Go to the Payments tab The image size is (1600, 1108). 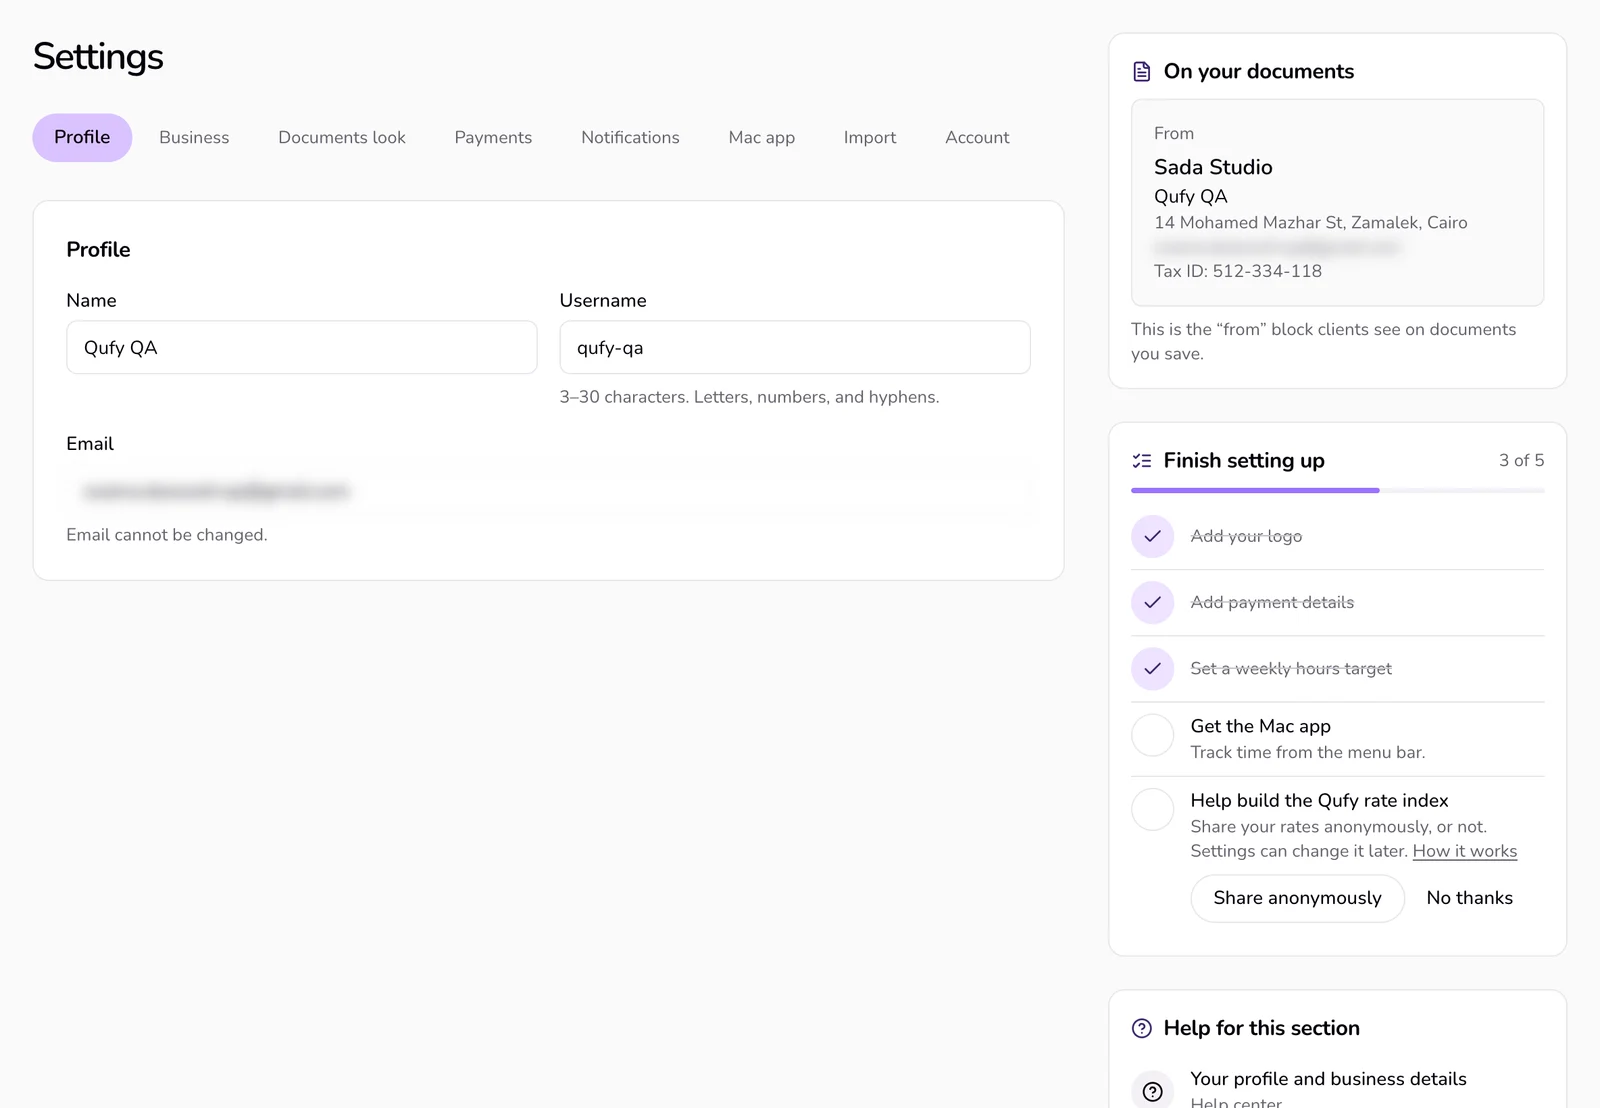[x=493, y=137]
